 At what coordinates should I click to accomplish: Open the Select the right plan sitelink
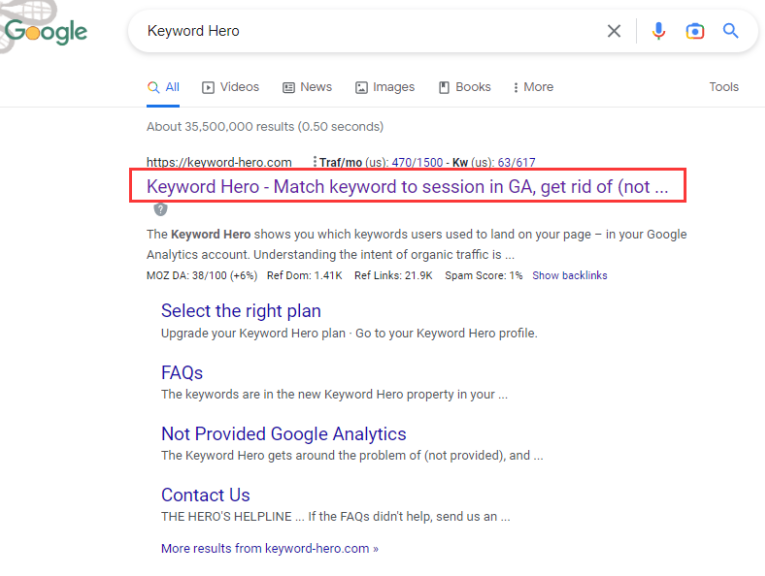click(241, 311)
